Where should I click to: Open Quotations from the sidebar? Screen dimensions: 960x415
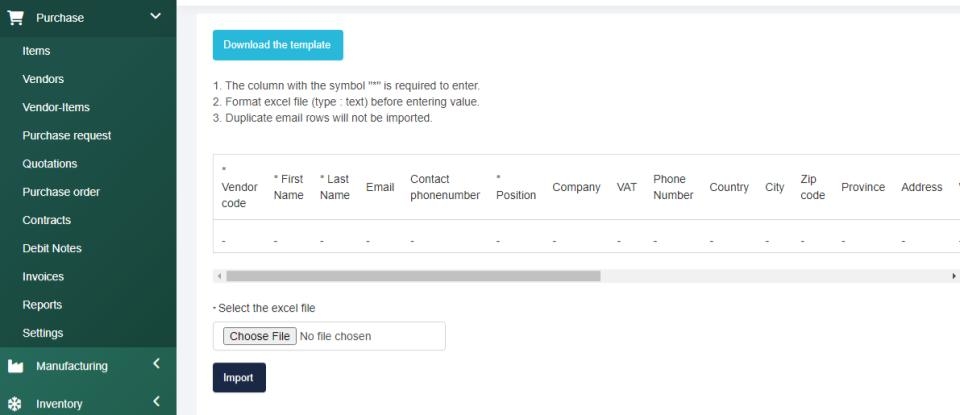click(49, 164)
